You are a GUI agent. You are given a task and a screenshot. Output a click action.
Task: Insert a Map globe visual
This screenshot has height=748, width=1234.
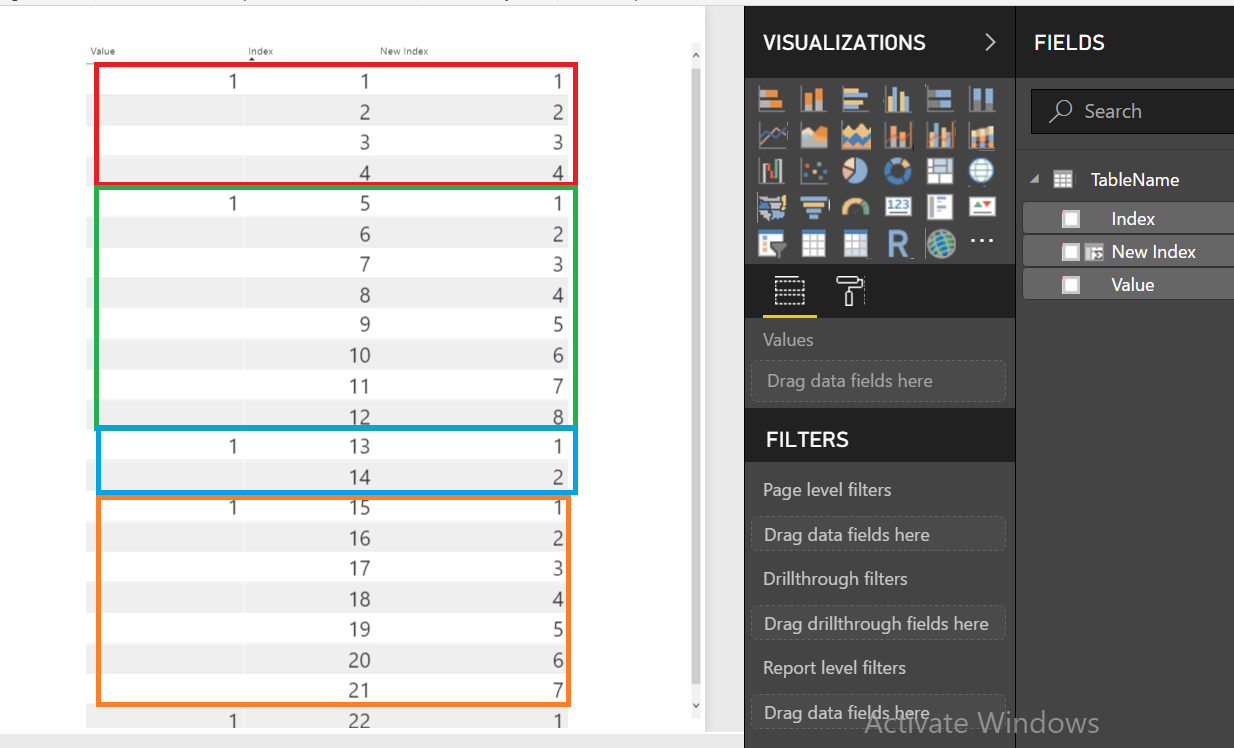[x=982, y=171]
